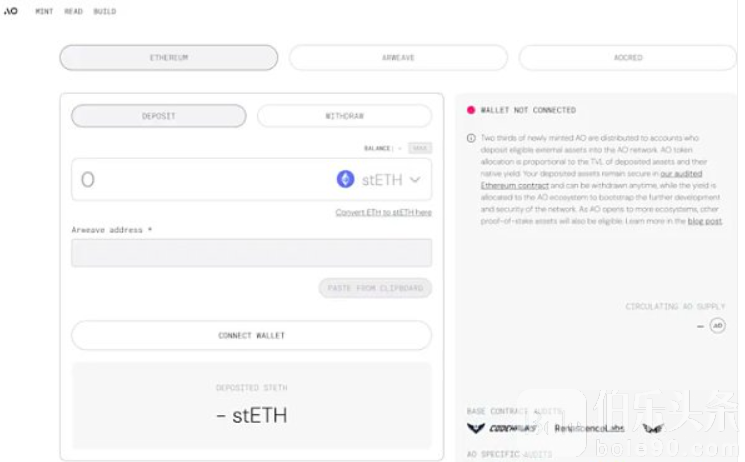Click the Paste From Clipboard button

375,288
